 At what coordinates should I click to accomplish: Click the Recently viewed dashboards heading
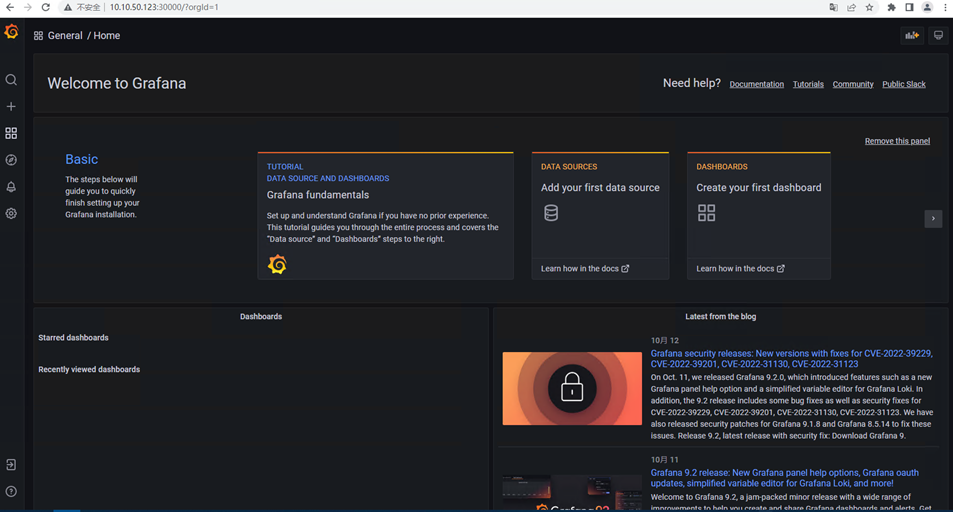point(89,370)
